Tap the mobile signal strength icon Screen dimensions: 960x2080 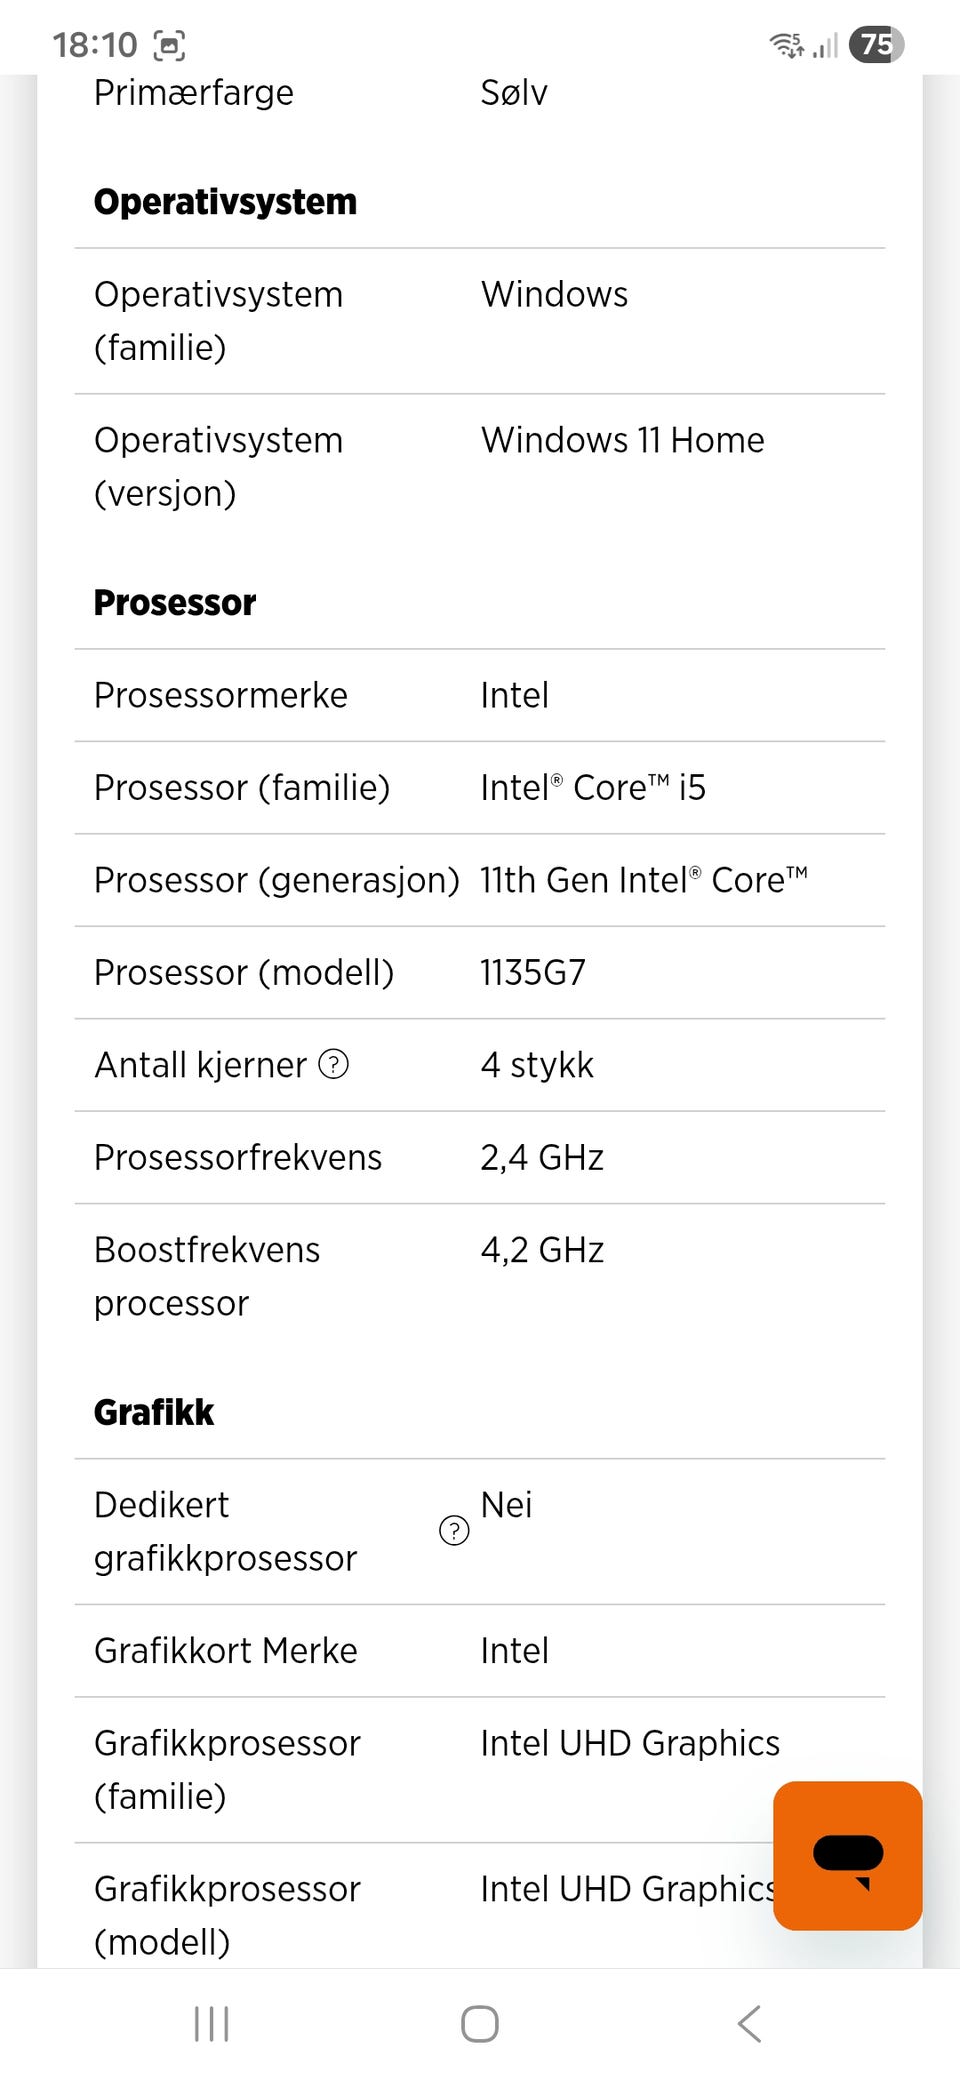coord(825,45)
